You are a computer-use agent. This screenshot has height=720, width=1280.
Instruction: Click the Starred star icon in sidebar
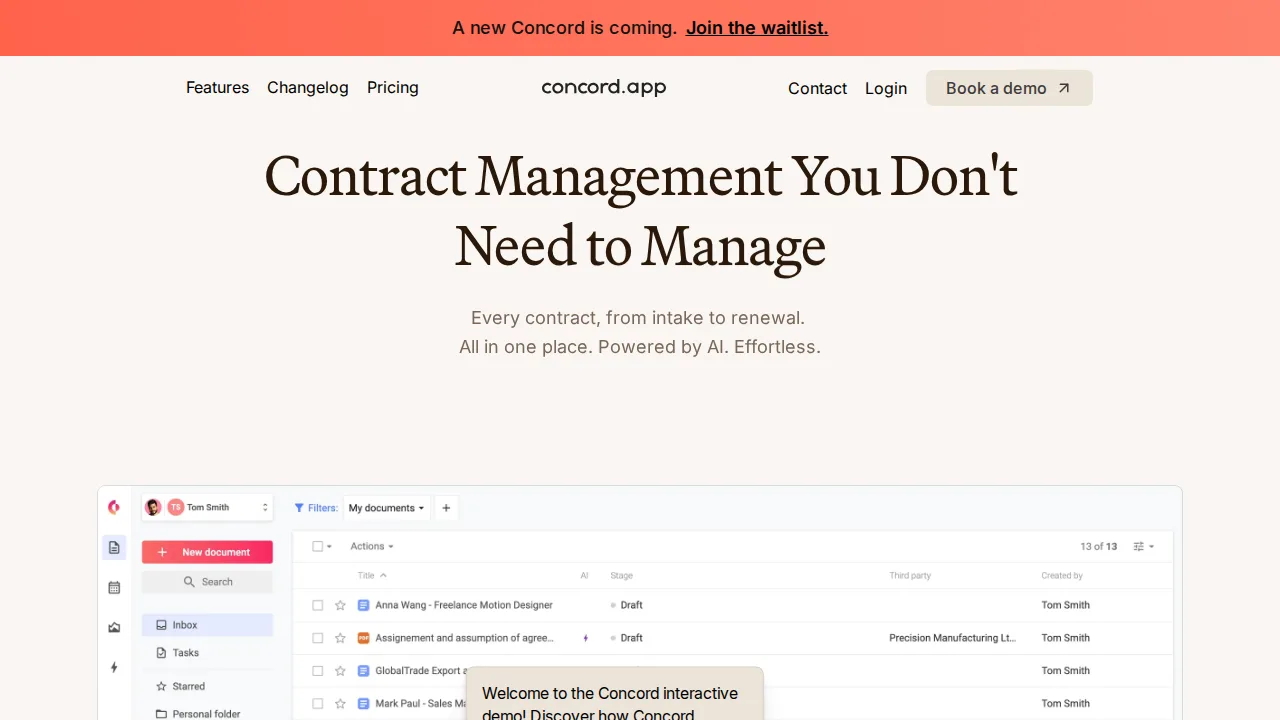click(161, 687)
